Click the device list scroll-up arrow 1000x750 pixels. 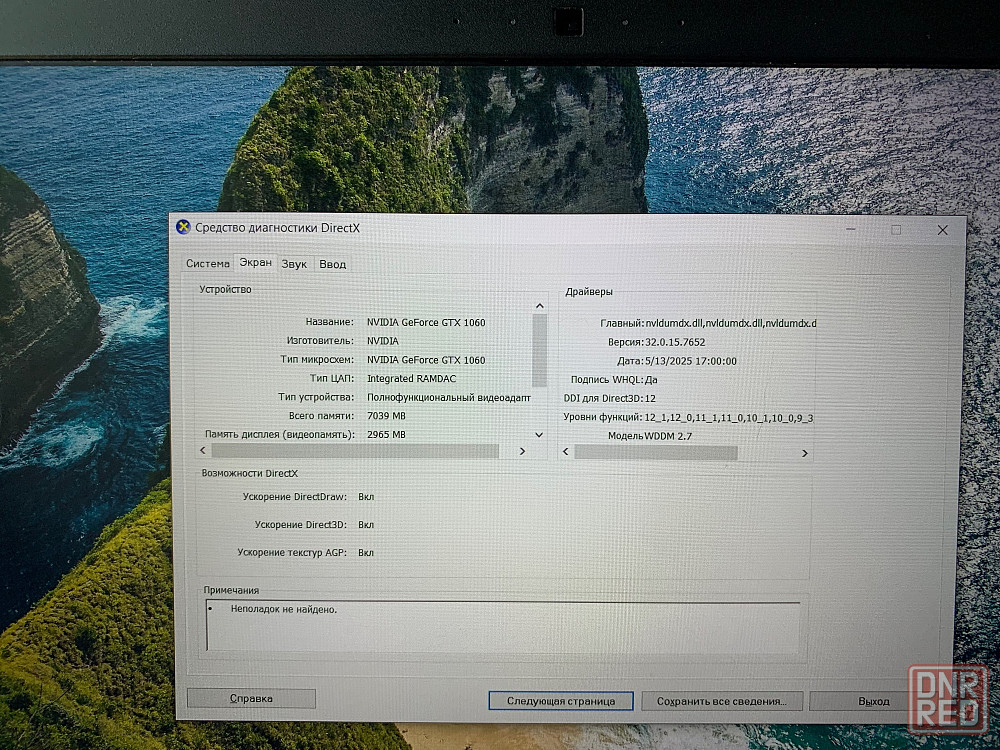click(540, 306)
